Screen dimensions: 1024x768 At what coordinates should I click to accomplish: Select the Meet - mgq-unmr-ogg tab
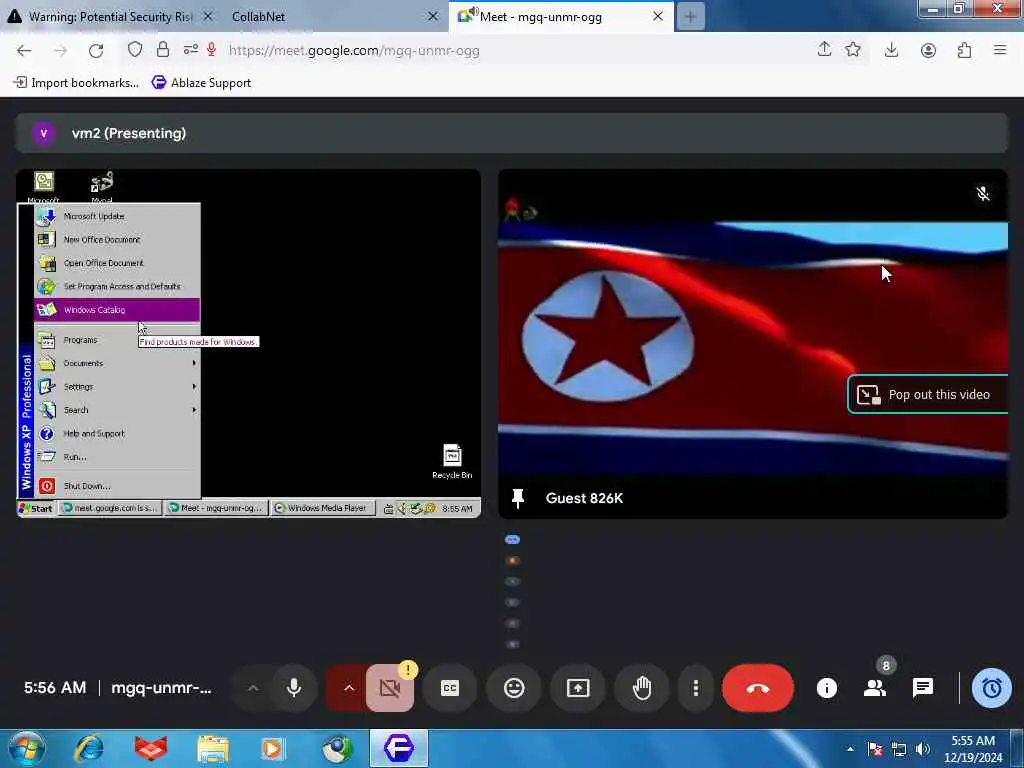[541, 16]
